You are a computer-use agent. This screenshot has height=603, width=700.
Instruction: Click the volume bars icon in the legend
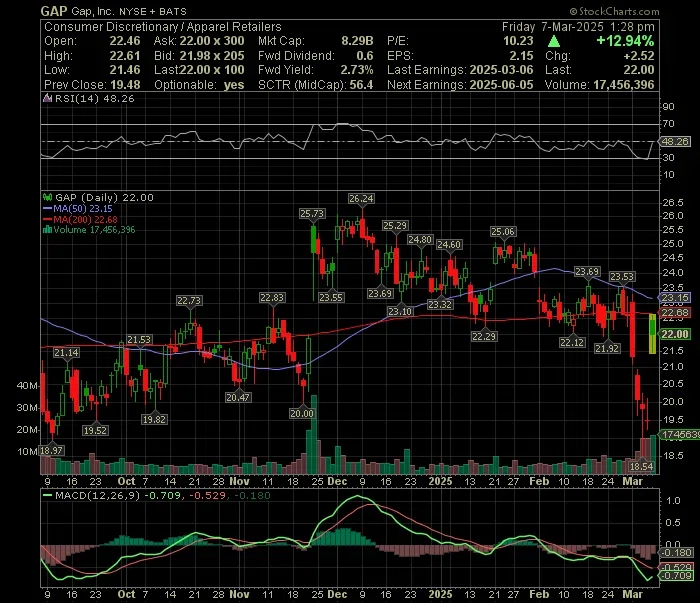point(47,230)
